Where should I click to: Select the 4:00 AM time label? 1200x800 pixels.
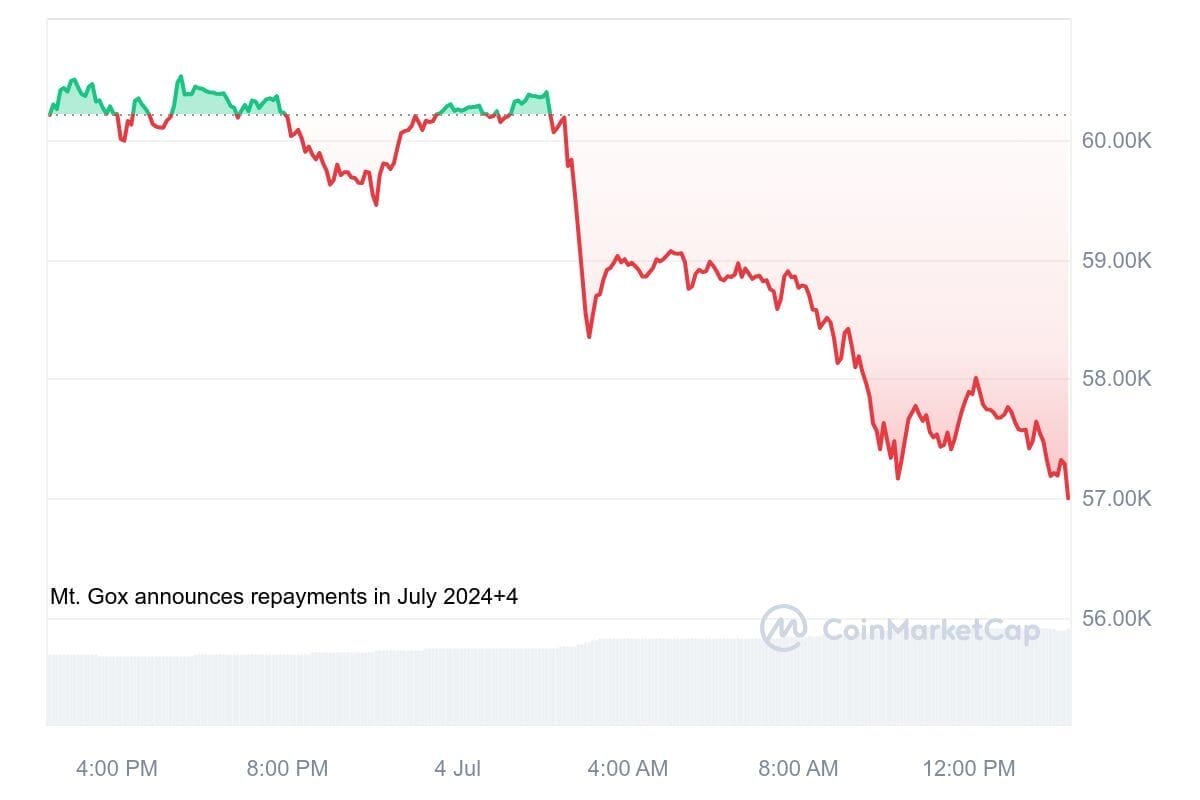click(627, 768)
